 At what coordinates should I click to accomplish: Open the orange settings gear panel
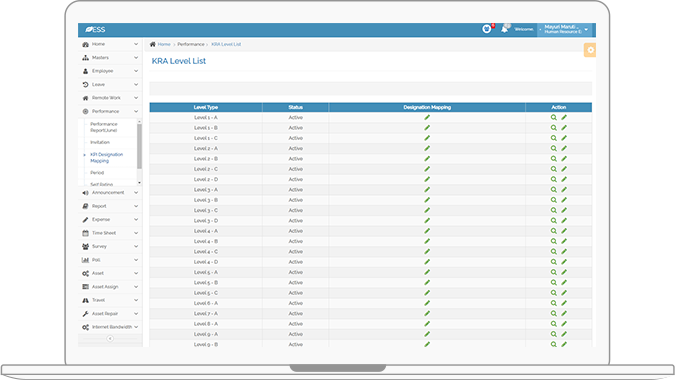(x=590, y=50)
